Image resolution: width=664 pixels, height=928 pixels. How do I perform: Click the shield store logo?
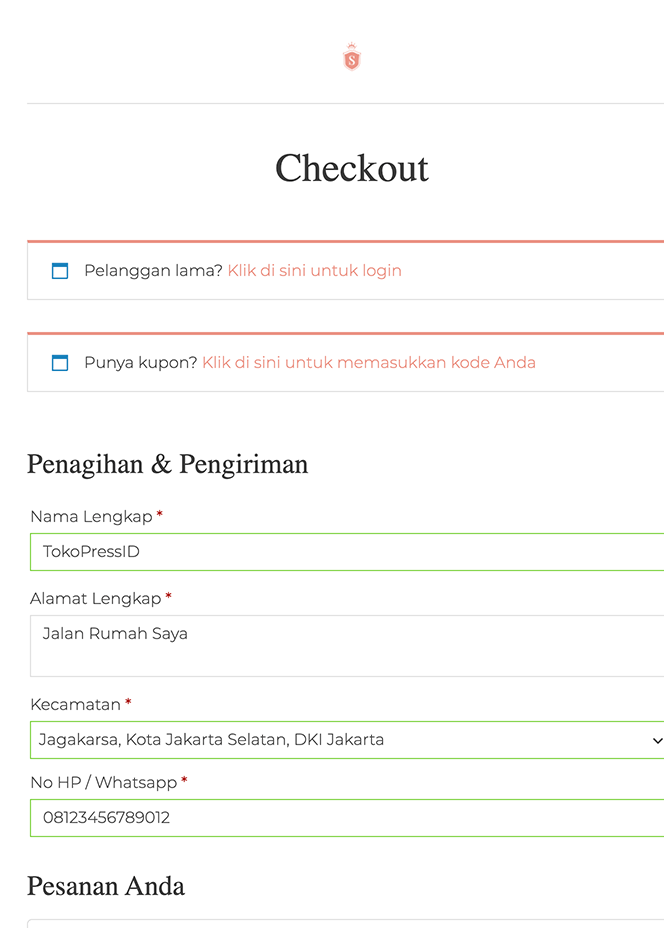352,57
